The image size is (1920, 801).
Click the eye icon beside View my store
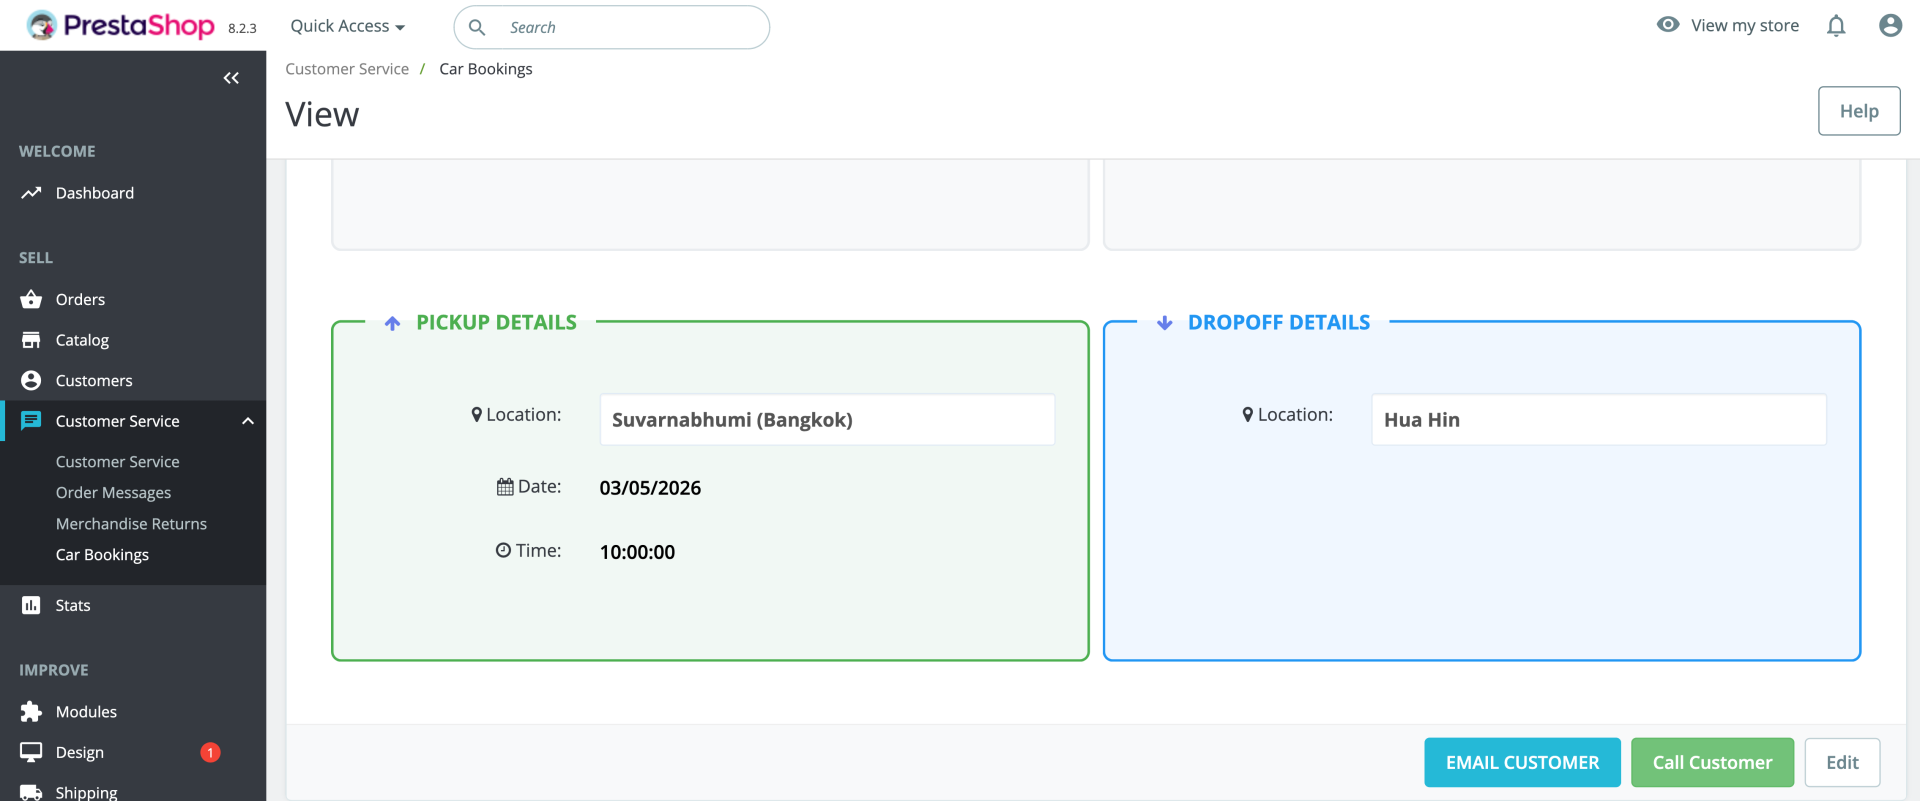tap(1668, 25)
